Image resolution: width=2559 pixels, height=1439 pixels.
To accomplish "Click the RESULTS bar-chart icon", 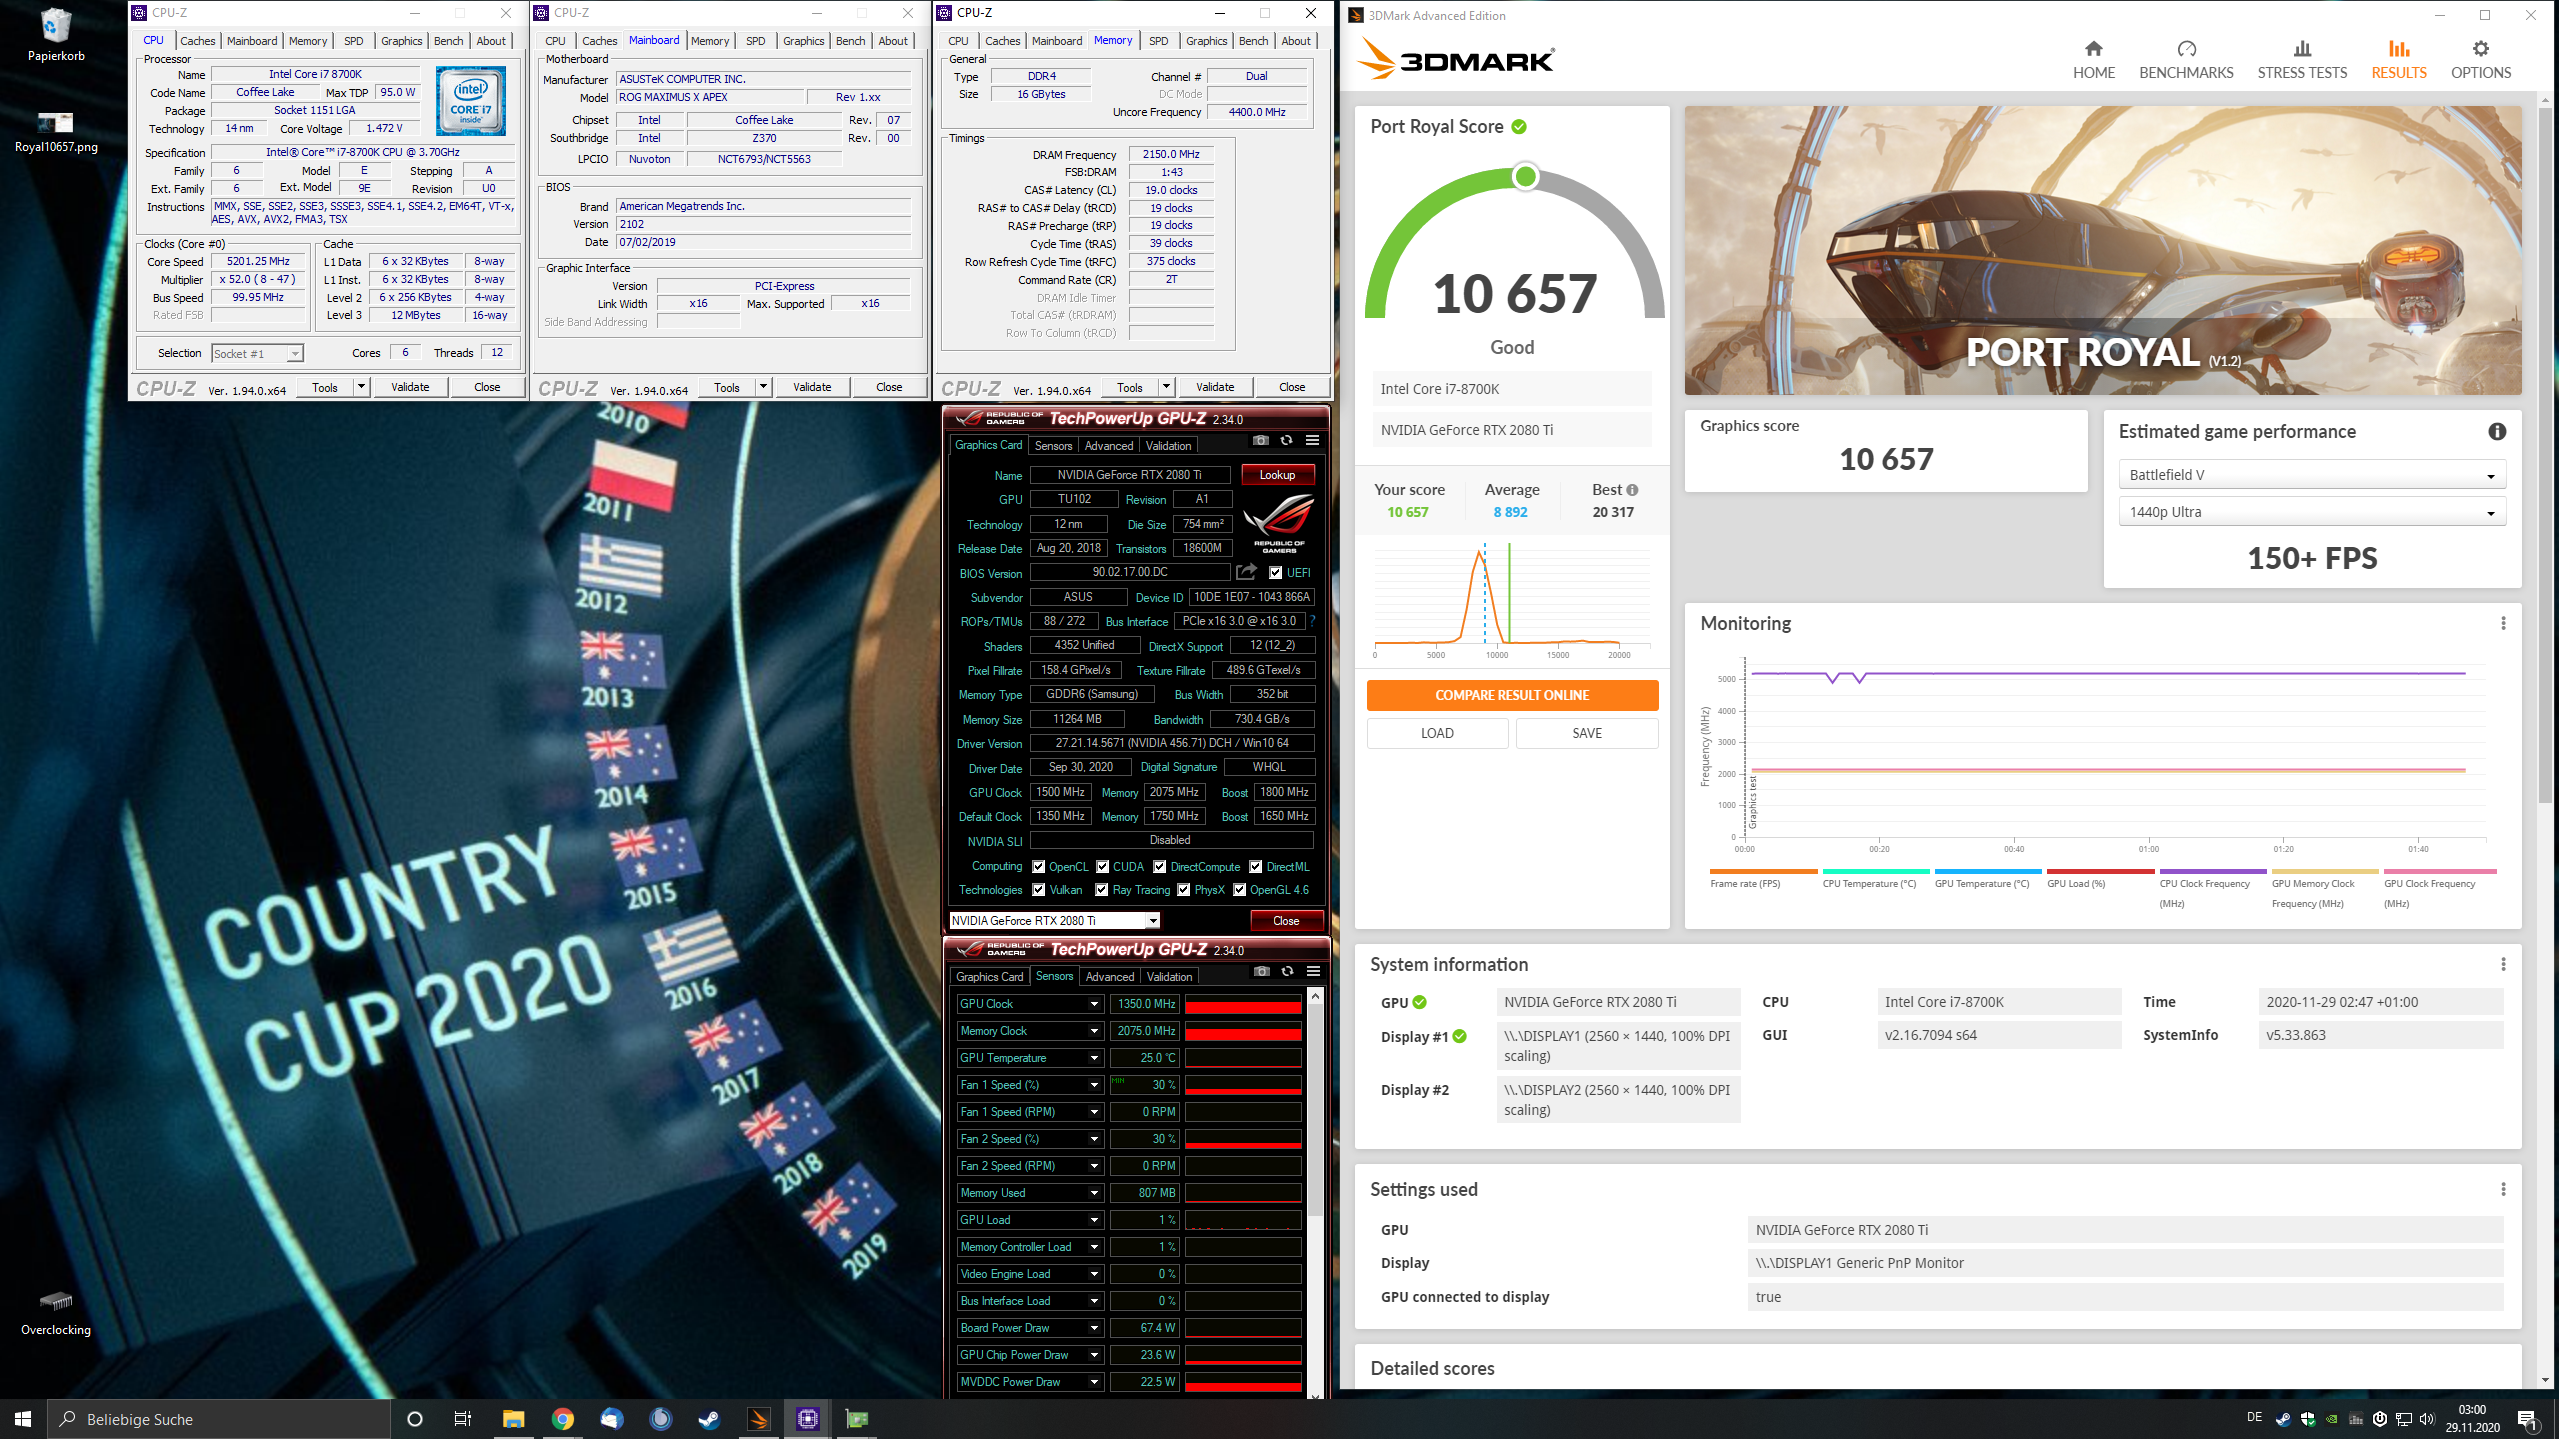I will [2398, 48].
